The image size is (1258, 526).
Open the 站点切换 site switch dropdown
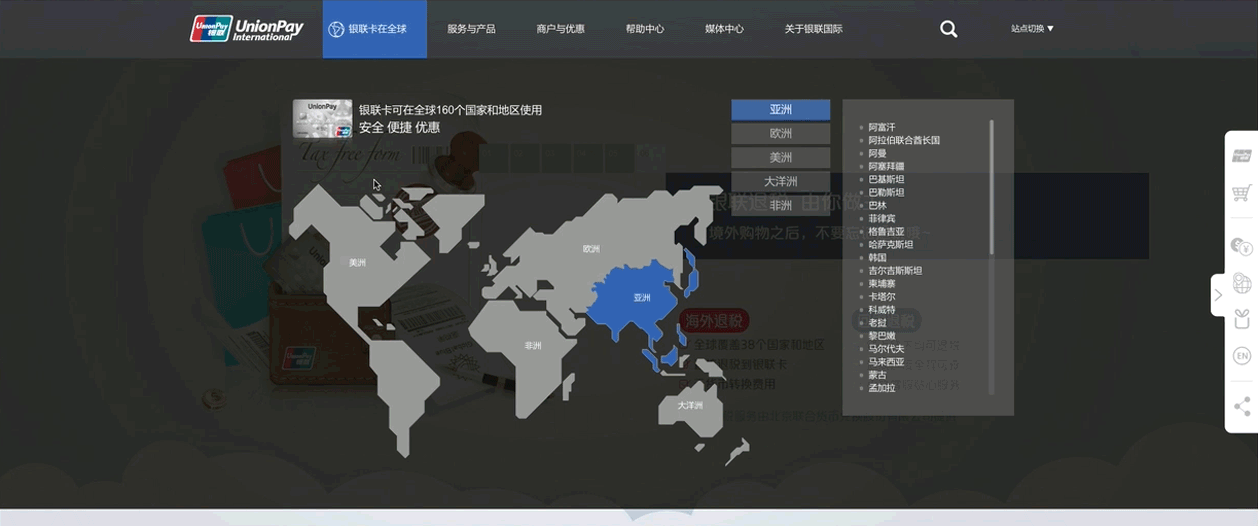tap(1032, 29)
